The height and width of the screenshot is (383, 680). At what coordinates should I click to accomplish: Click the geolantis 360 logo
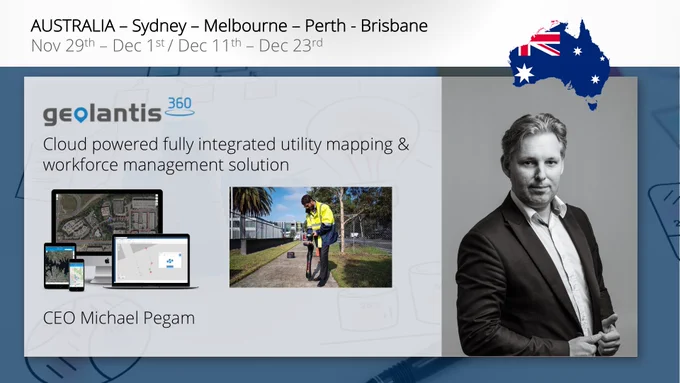(118, 111)
